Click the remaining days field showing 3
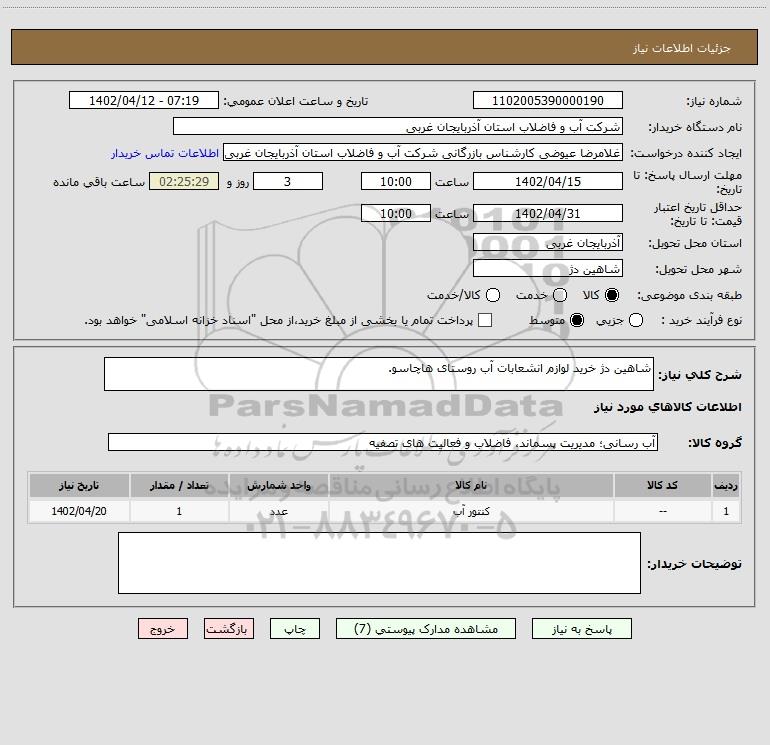The width and height of the screenshot is (770, 745). point(288,181)
